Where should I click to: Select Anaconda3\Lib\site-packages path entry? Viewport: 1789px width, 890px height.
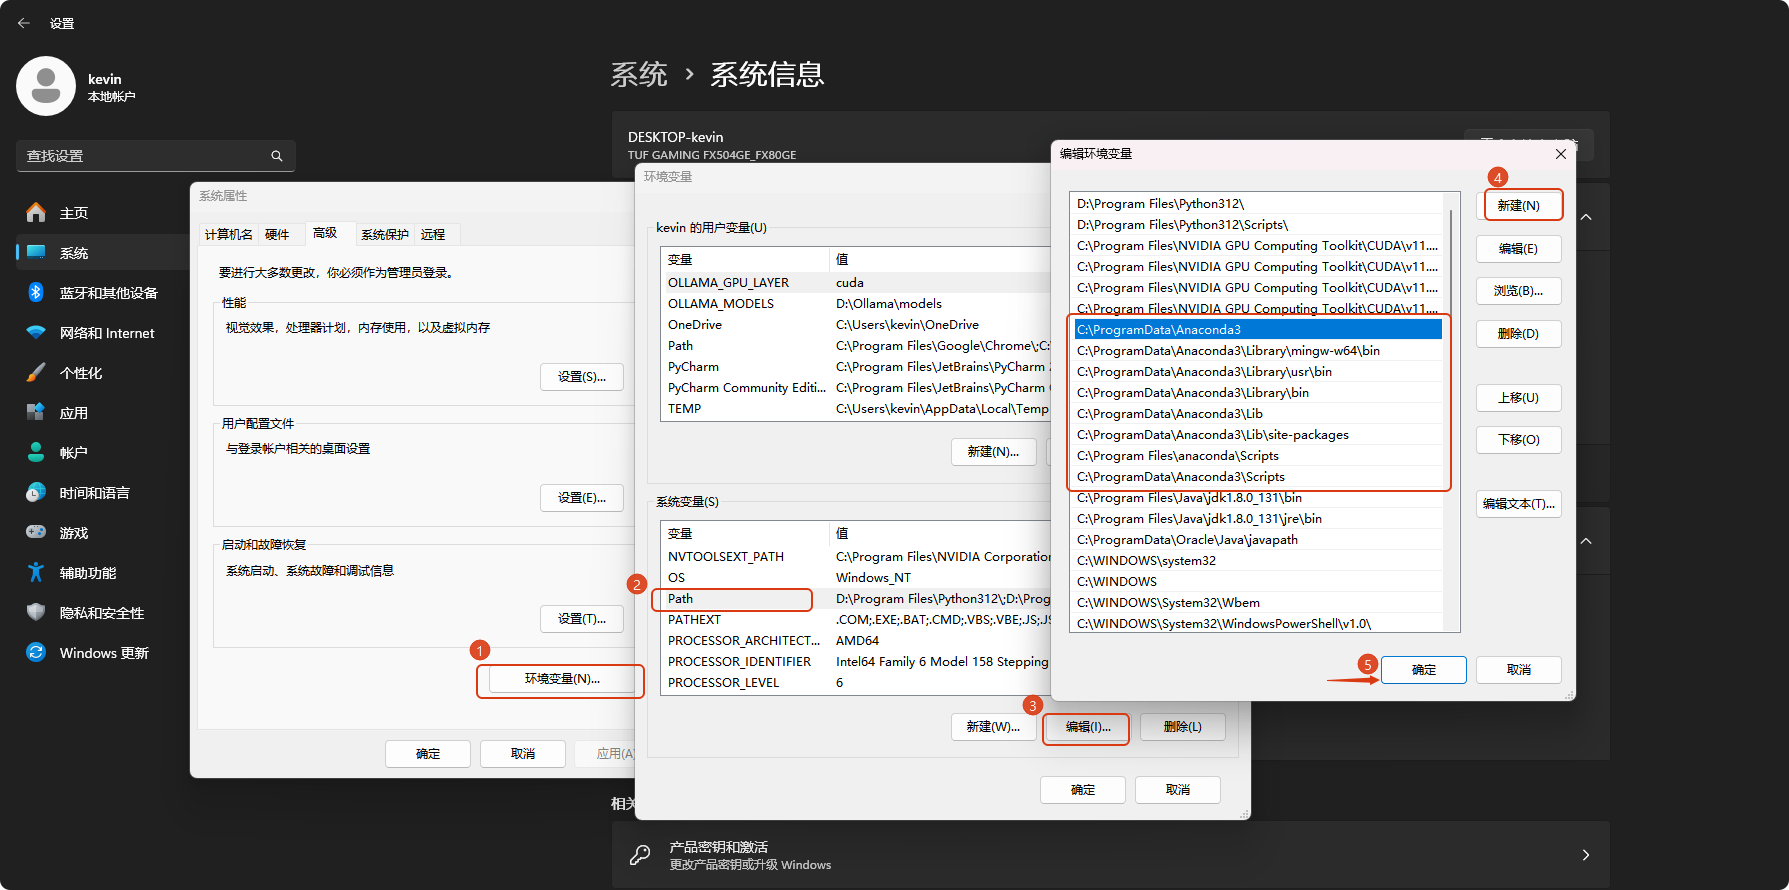pyautogui.click(x=1258, y=435)
